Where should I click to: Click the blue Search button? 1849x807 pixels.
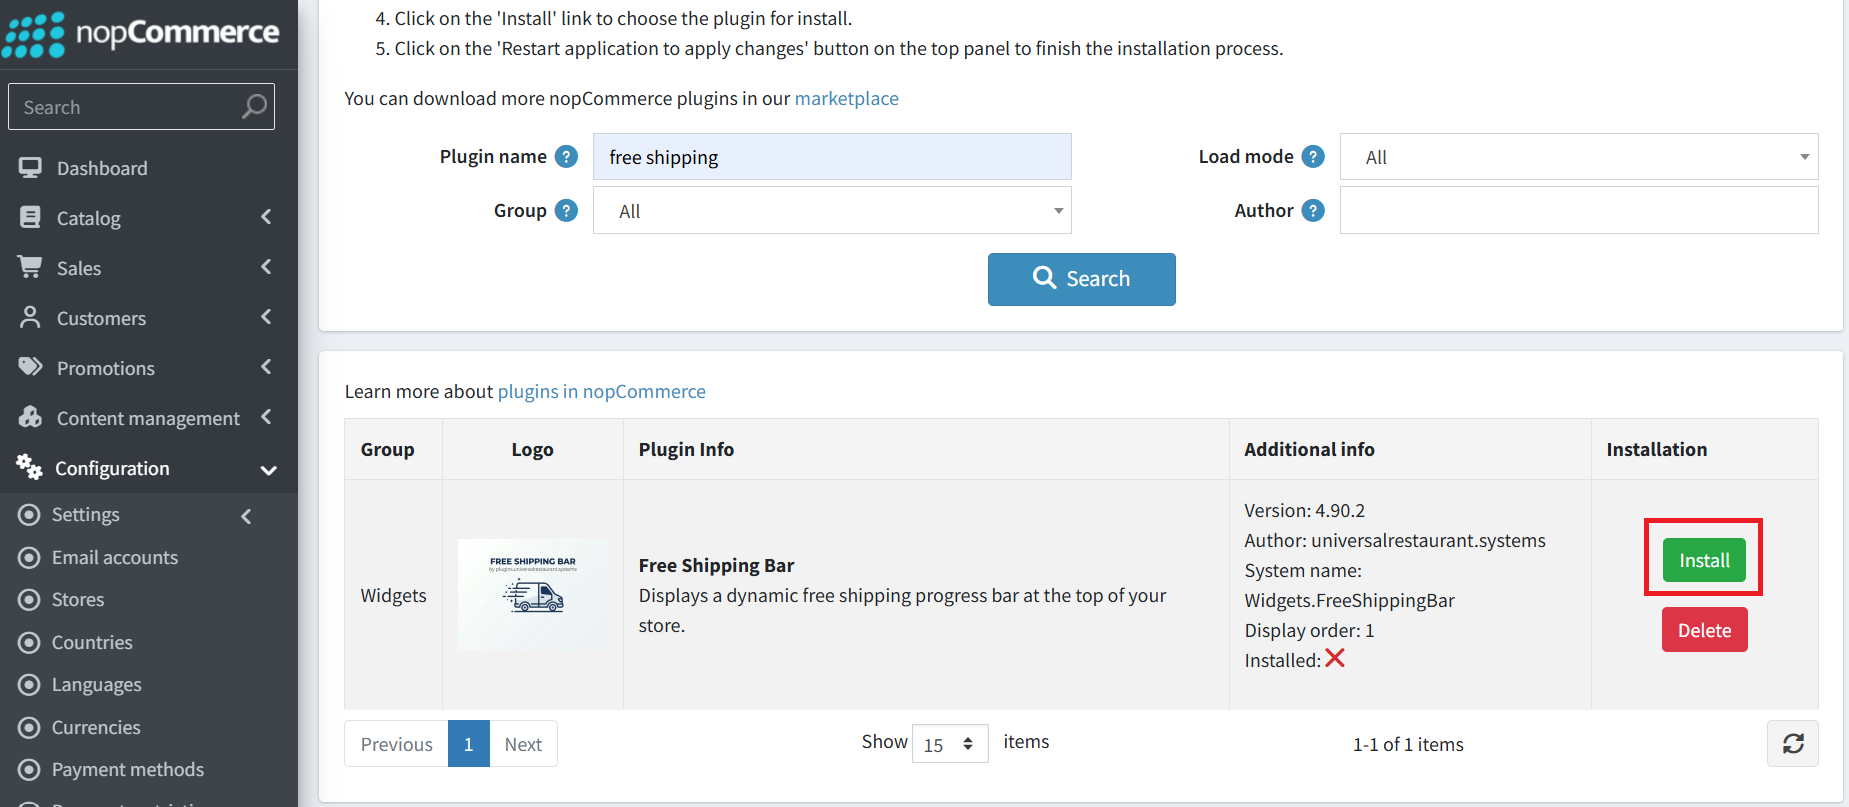pyautogui.click(x=1081, y=279)
